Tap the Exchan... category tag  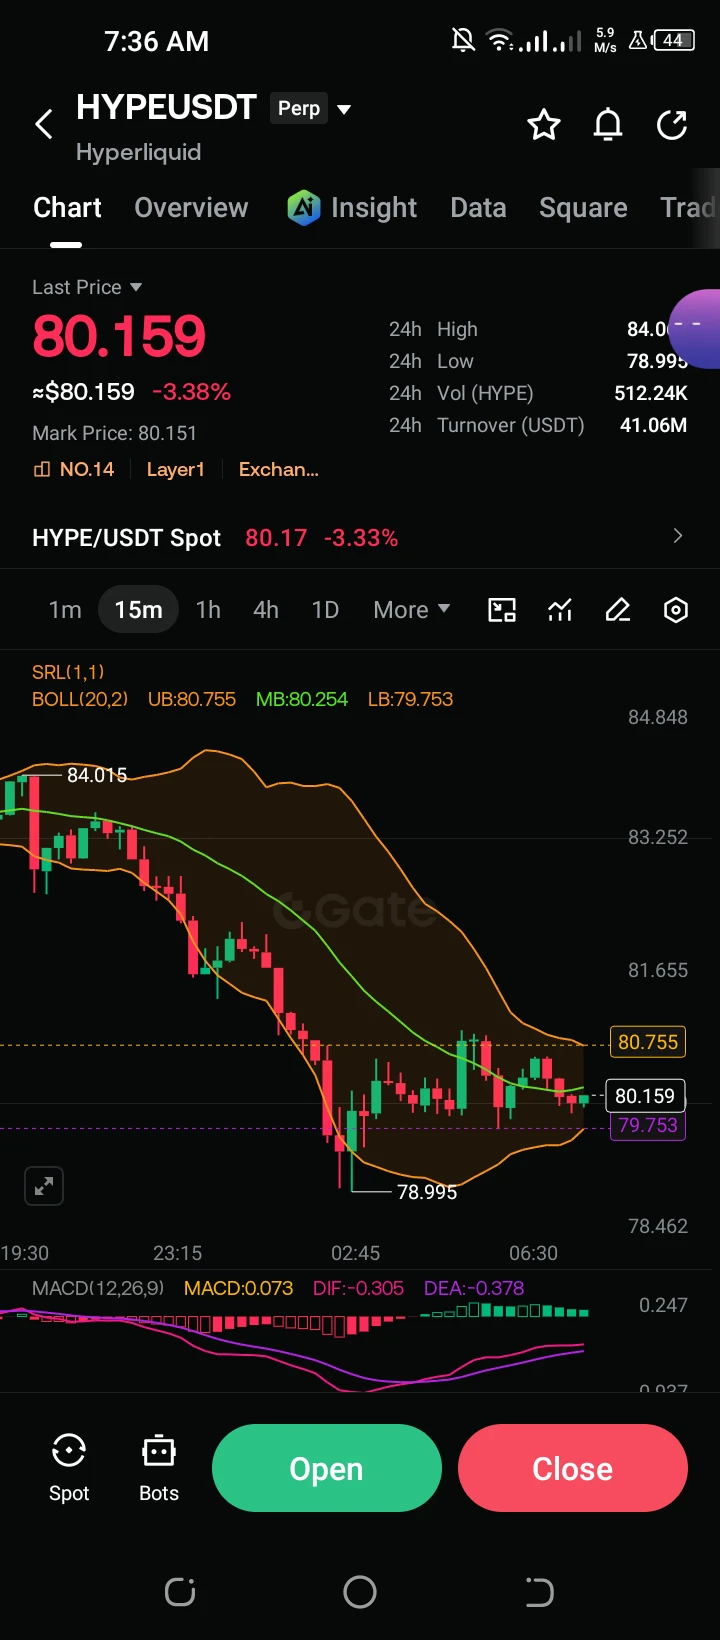[279, 469]
